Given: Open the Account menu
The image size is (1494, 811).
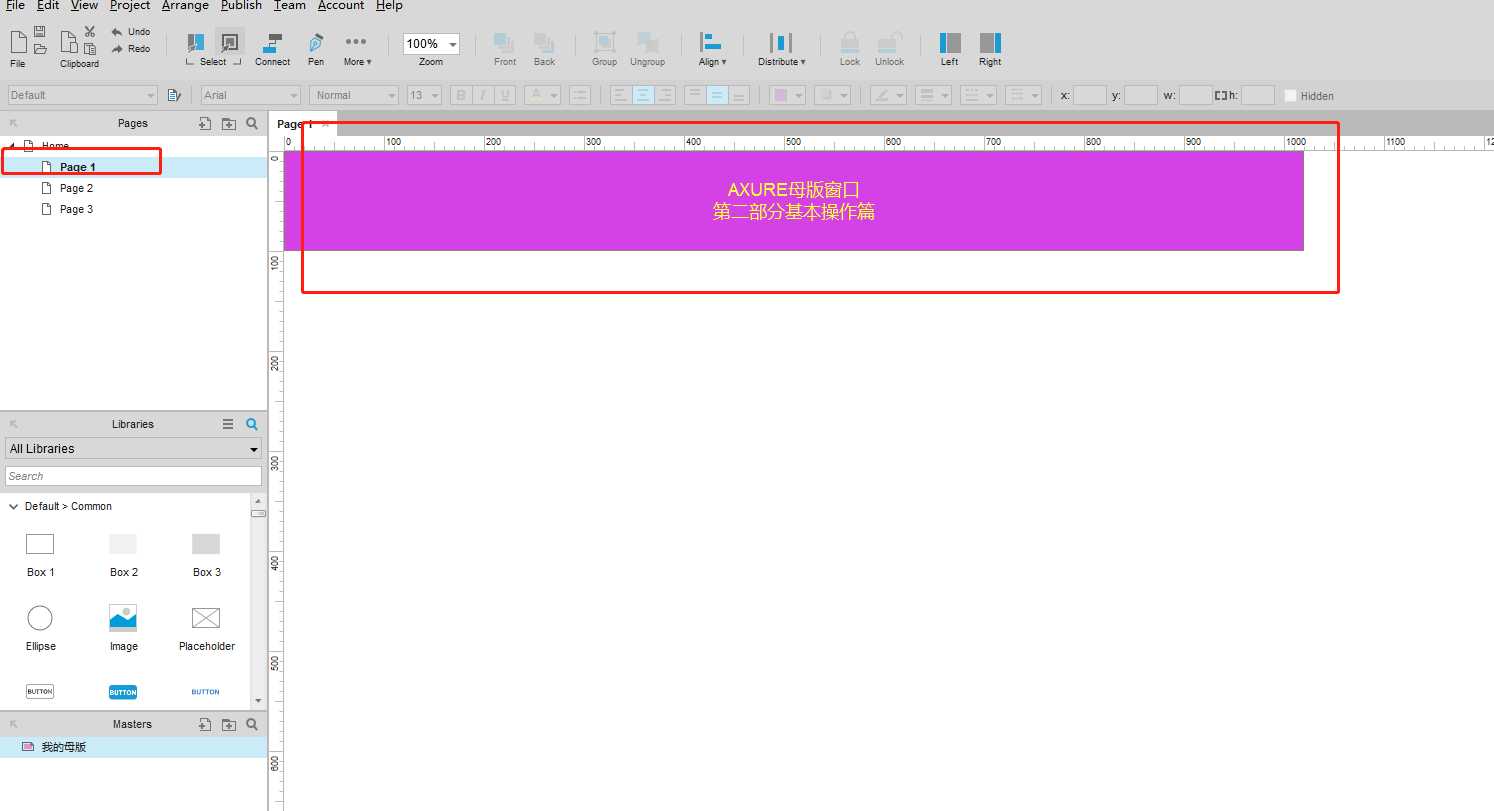Looking at the screenshot, I should 341,6.
